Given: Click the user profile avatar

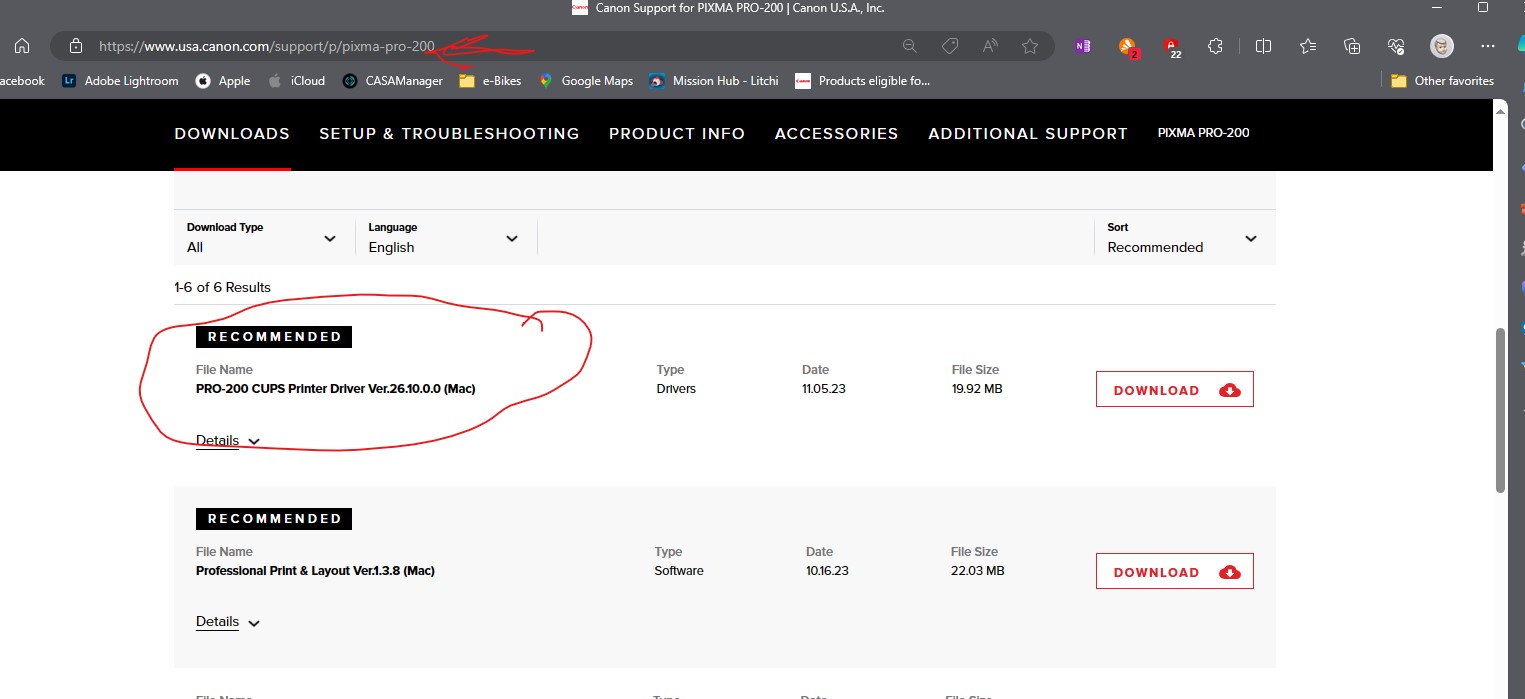Looking at the screenshot, I should click(1441, 46).
